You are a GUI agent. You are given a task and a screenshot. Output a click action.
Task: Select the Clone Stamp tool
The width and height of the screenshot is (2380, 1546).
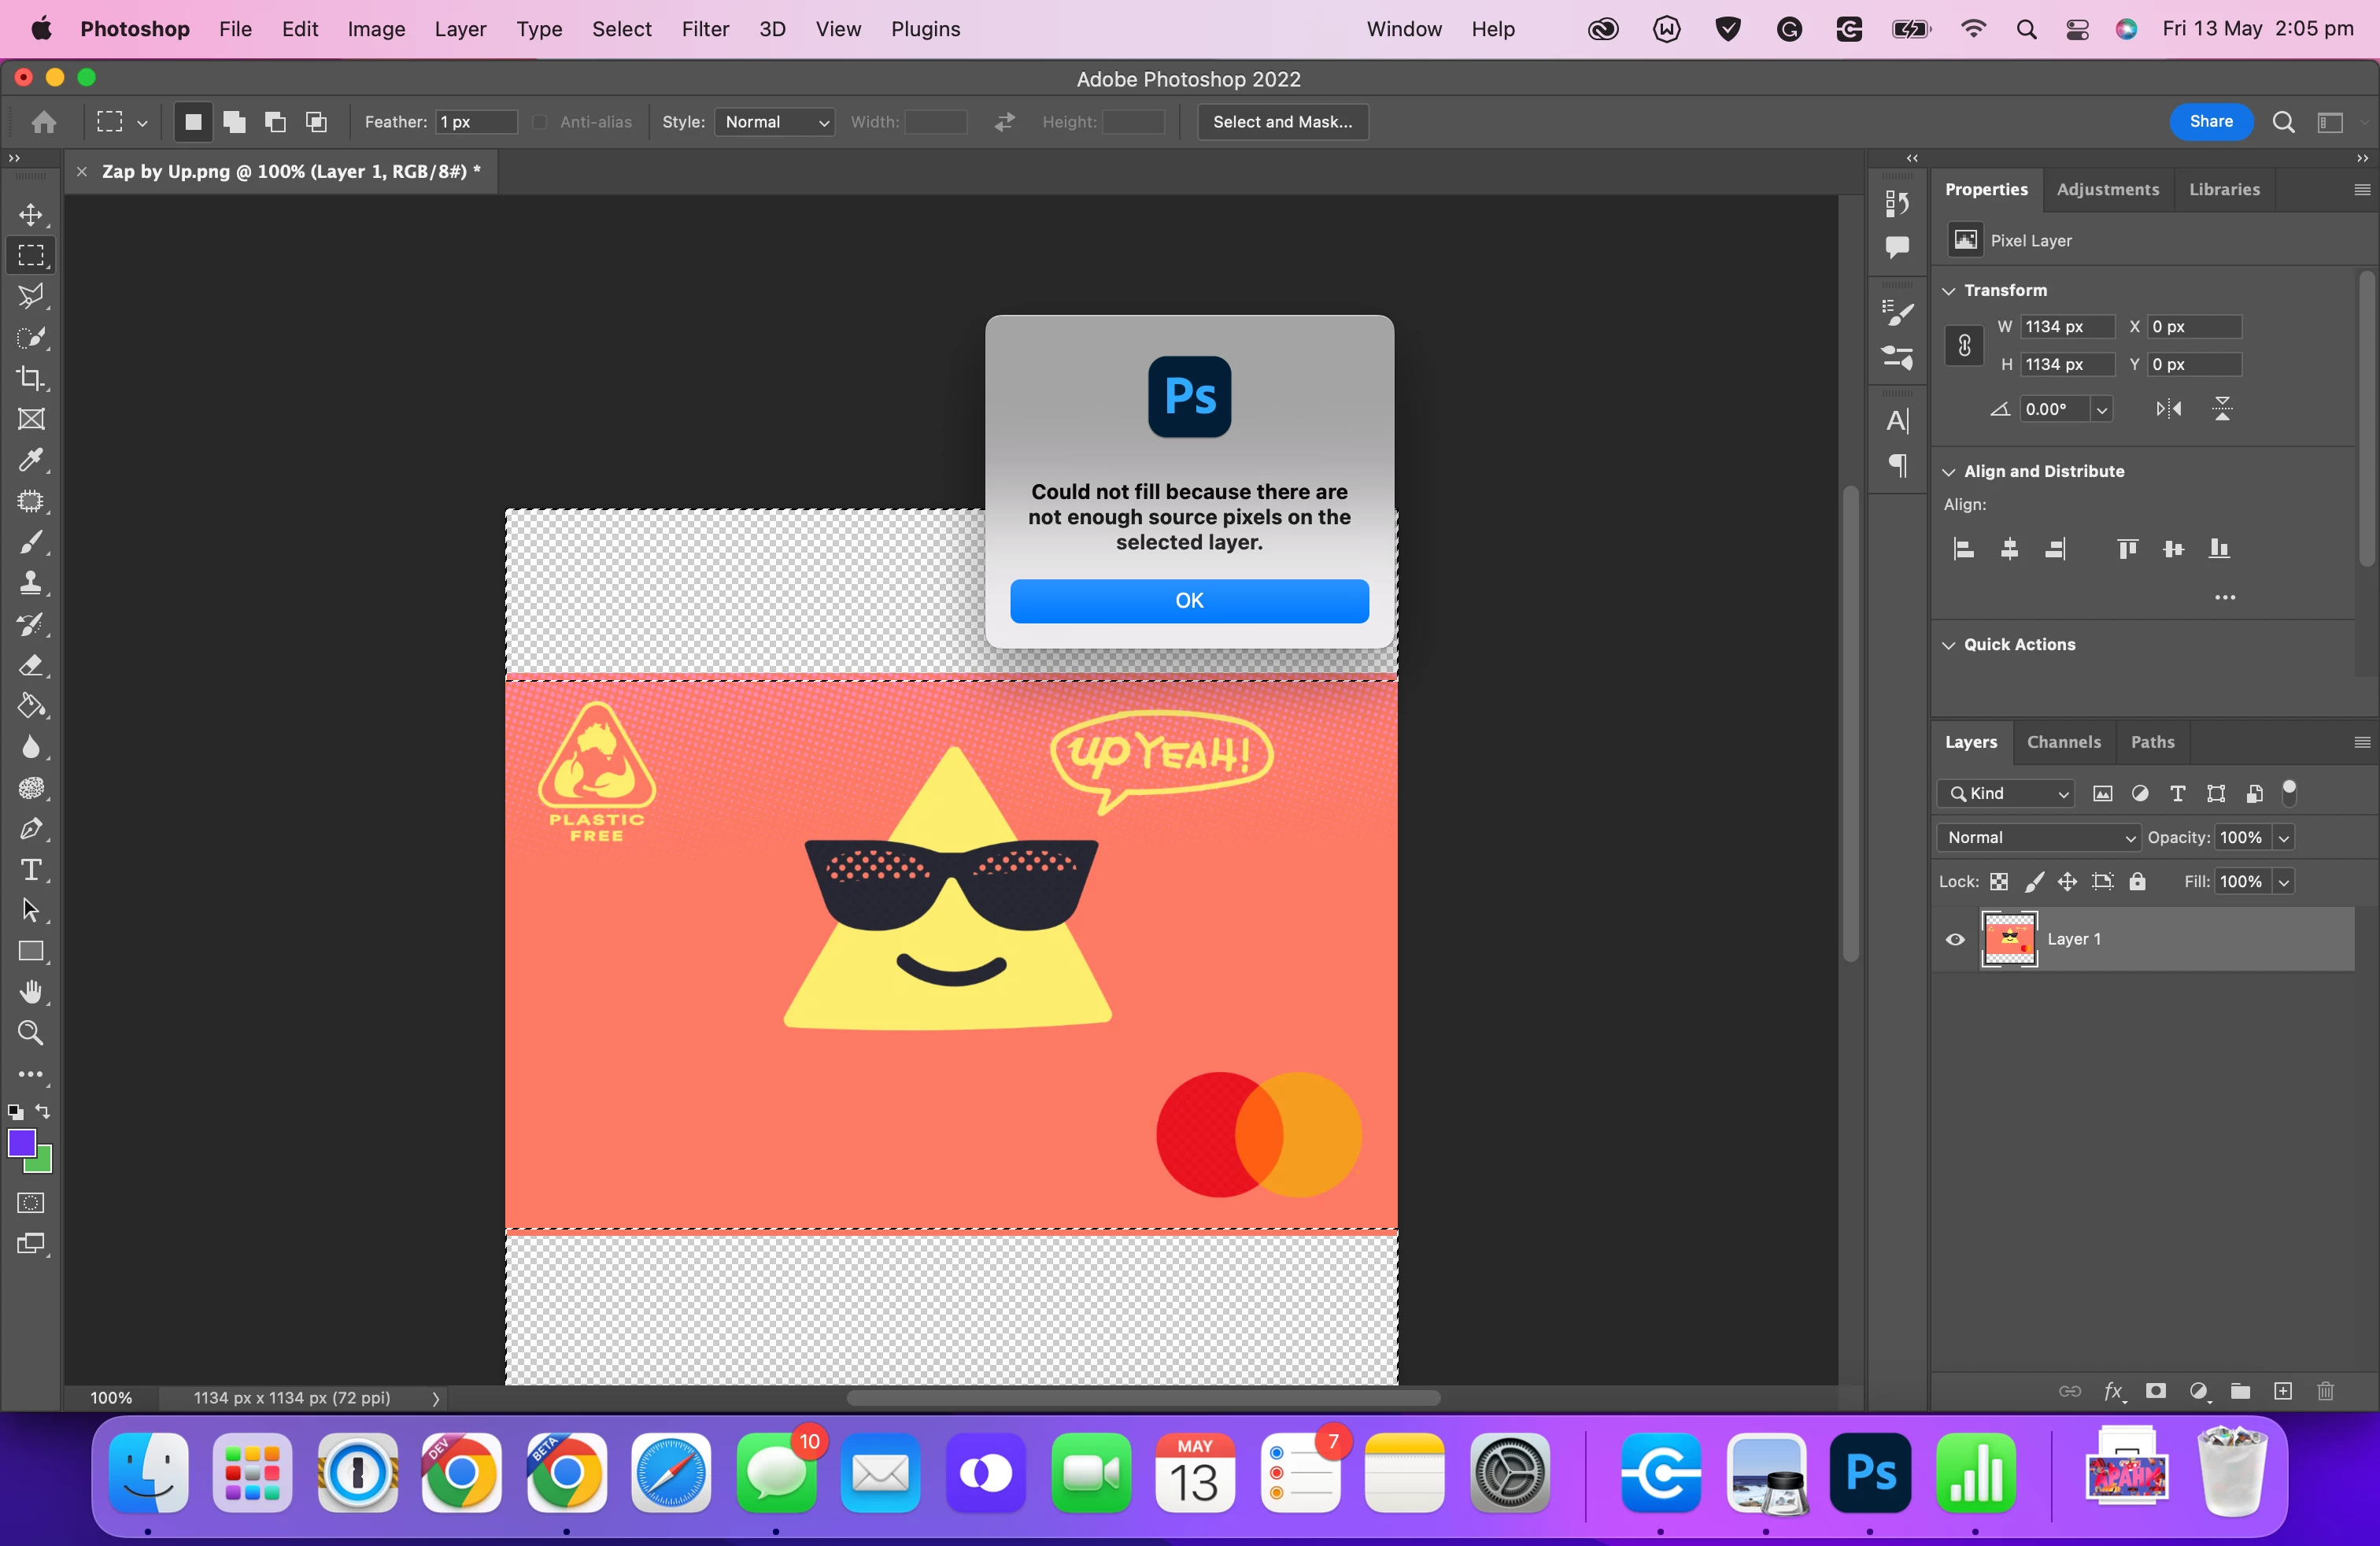click(31, 583)
